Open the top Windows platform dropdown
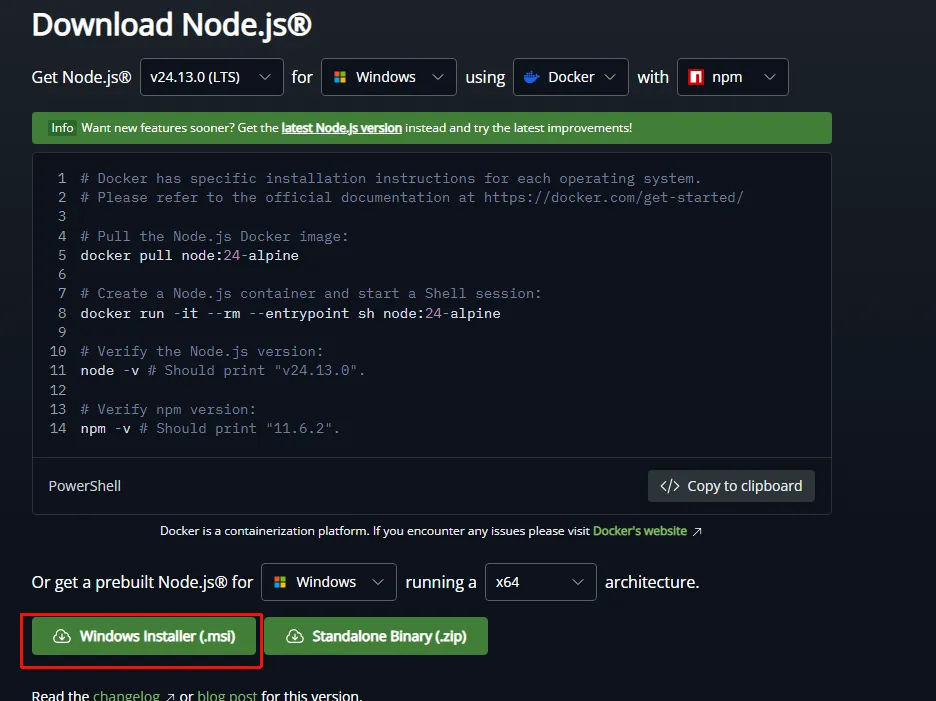936x701 pixels. pos(389,77)
